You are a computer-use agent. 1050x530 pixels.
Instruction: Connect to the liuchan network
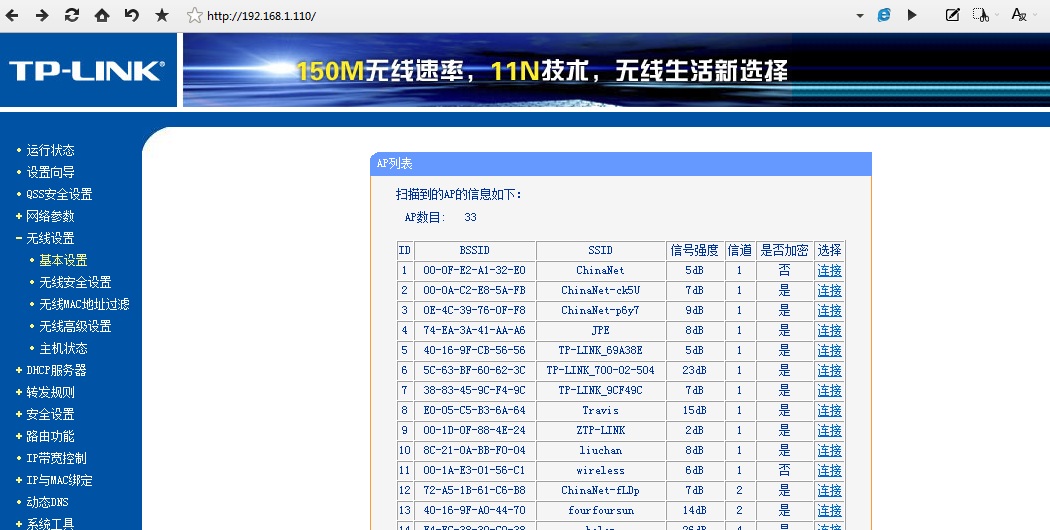[x=829, y=451]
